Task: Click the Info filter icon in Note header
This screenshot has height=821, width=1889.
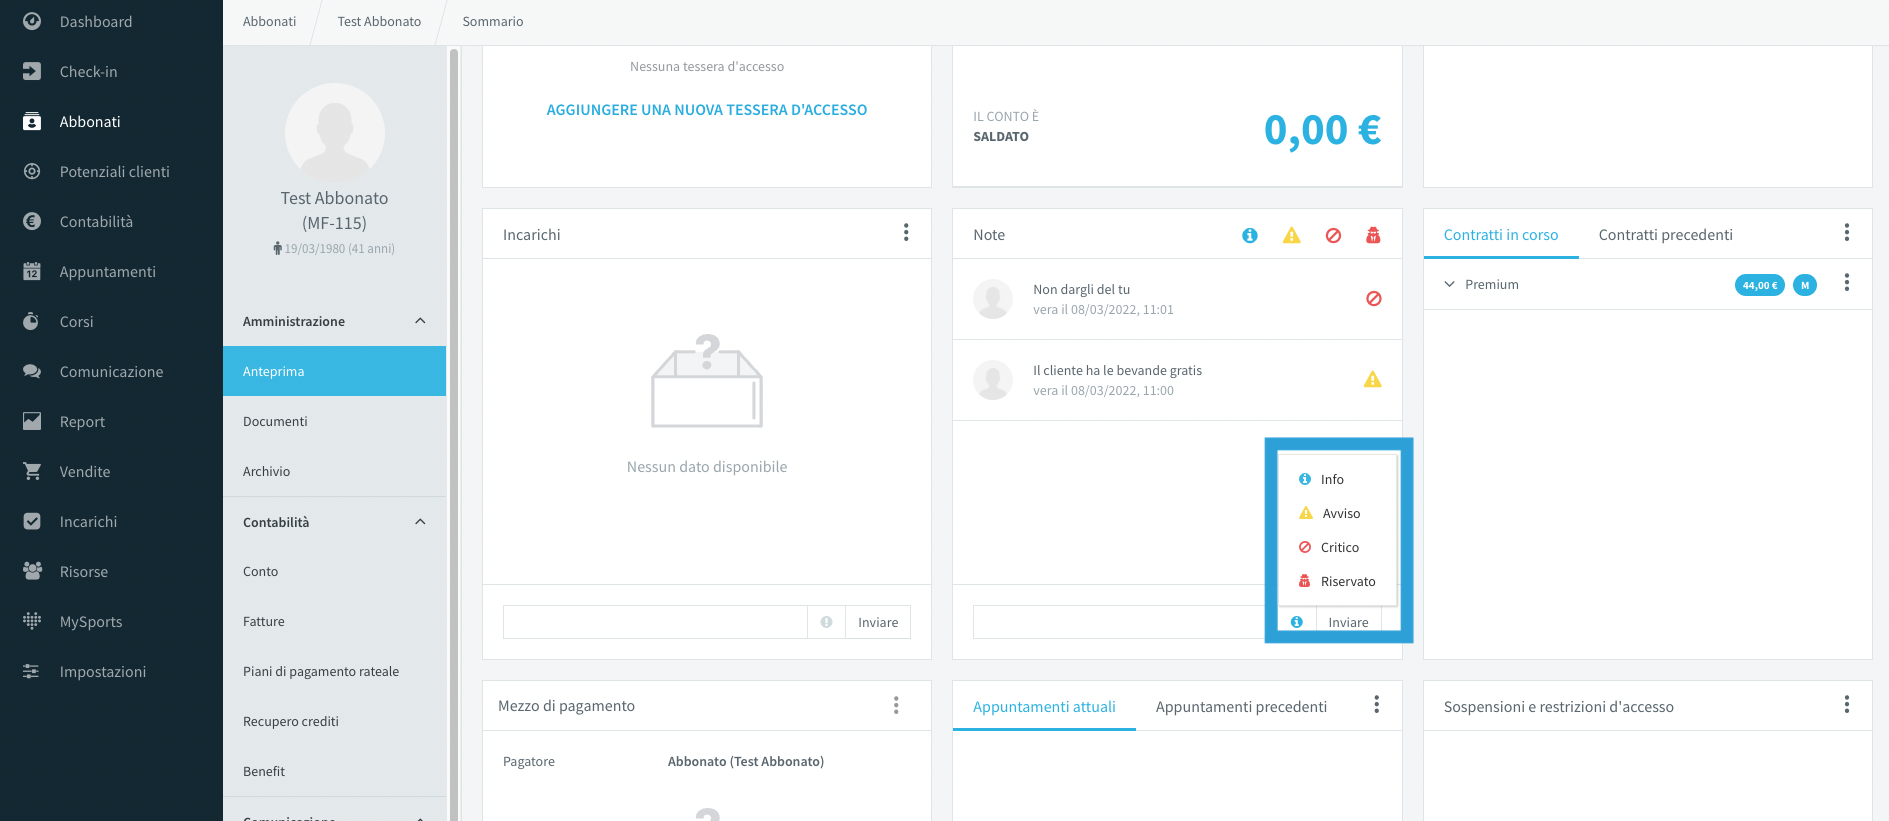Action: [1249, 235]
